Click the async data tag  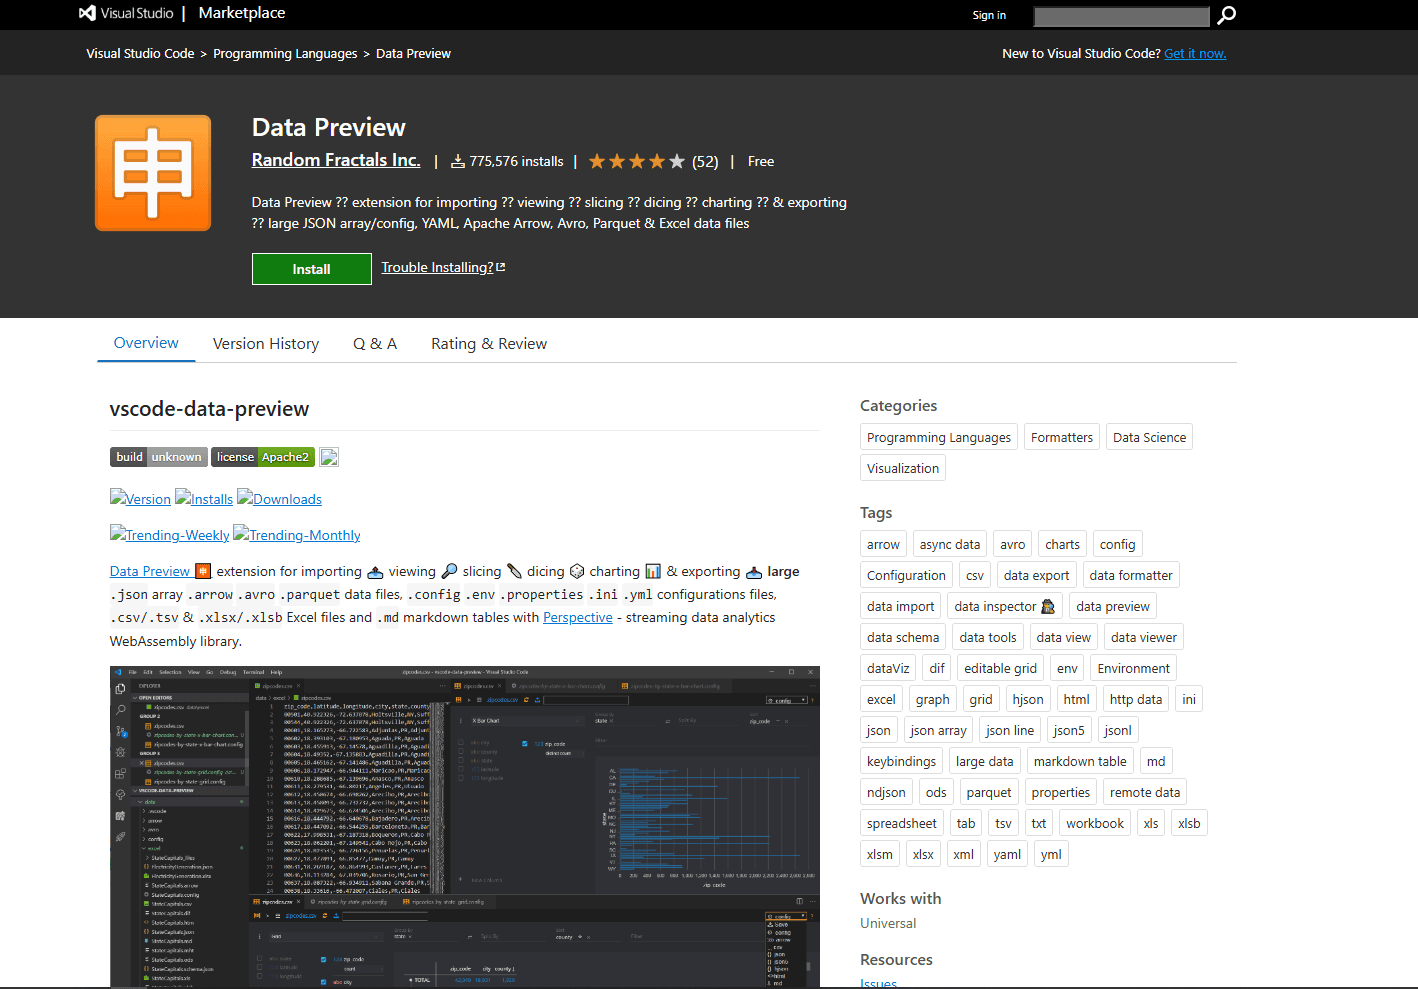pos(950,544)
